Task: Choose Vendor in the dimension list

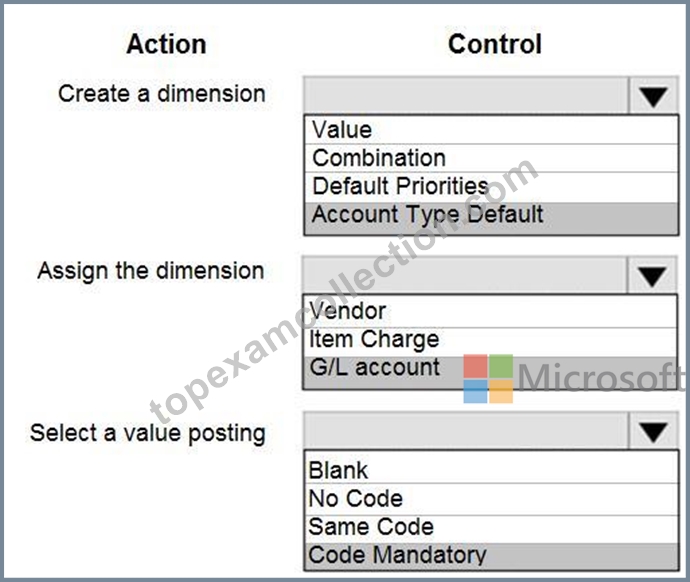Action: tap(490, 311)
